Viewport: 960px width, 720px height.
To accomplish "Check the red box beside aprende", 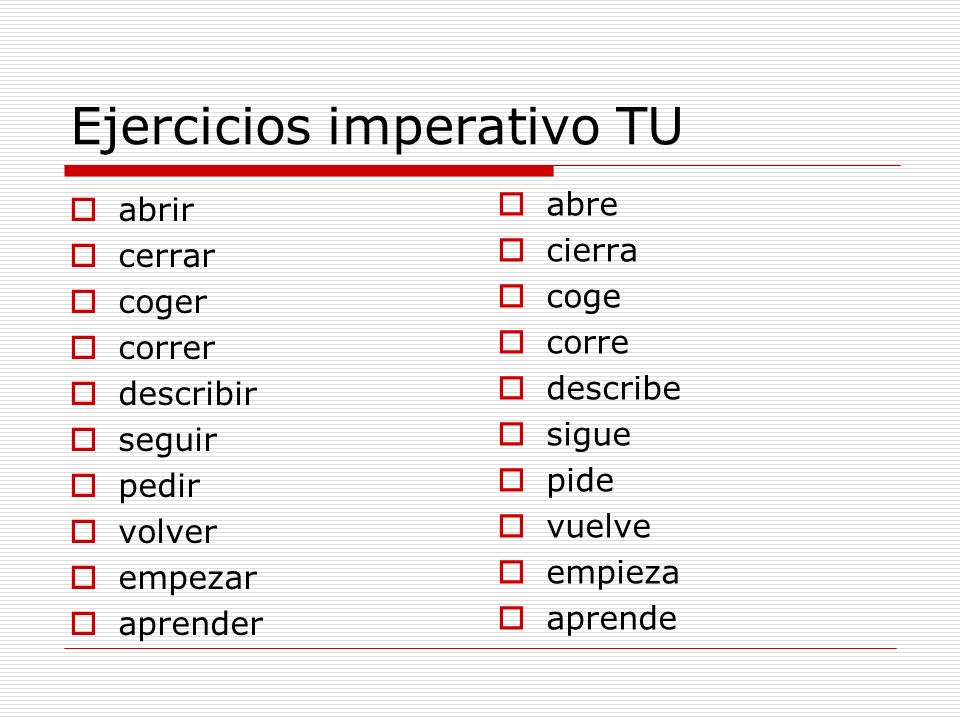I will [x=511, y=618].
